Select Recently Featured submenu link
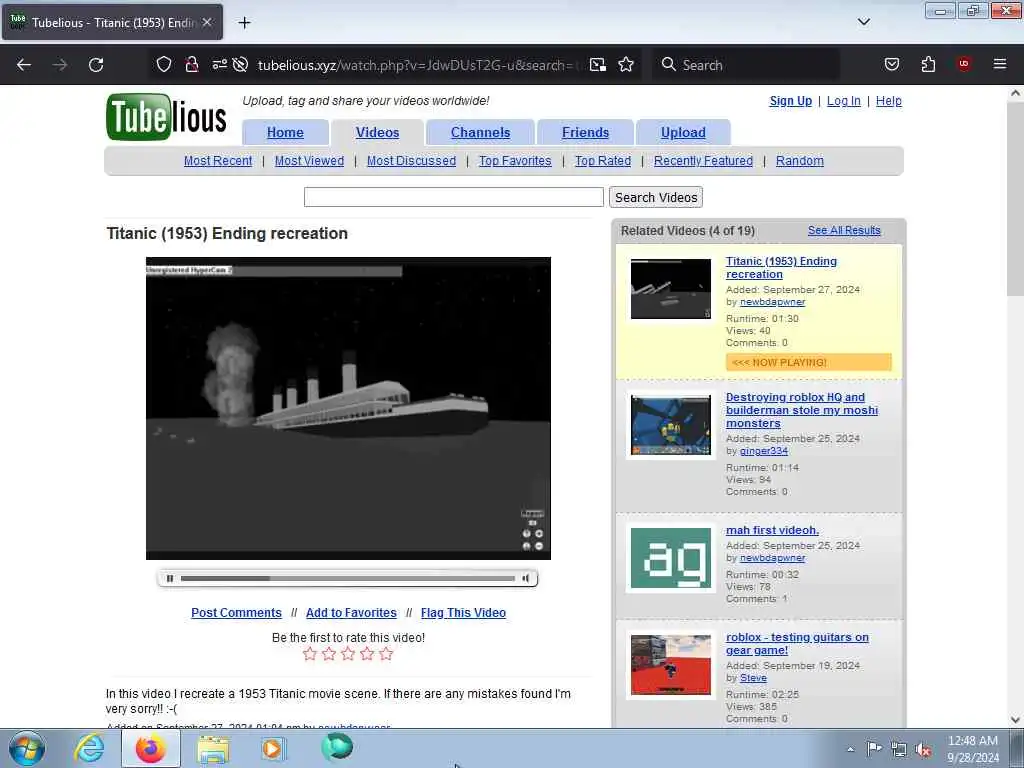 [703, 161]
